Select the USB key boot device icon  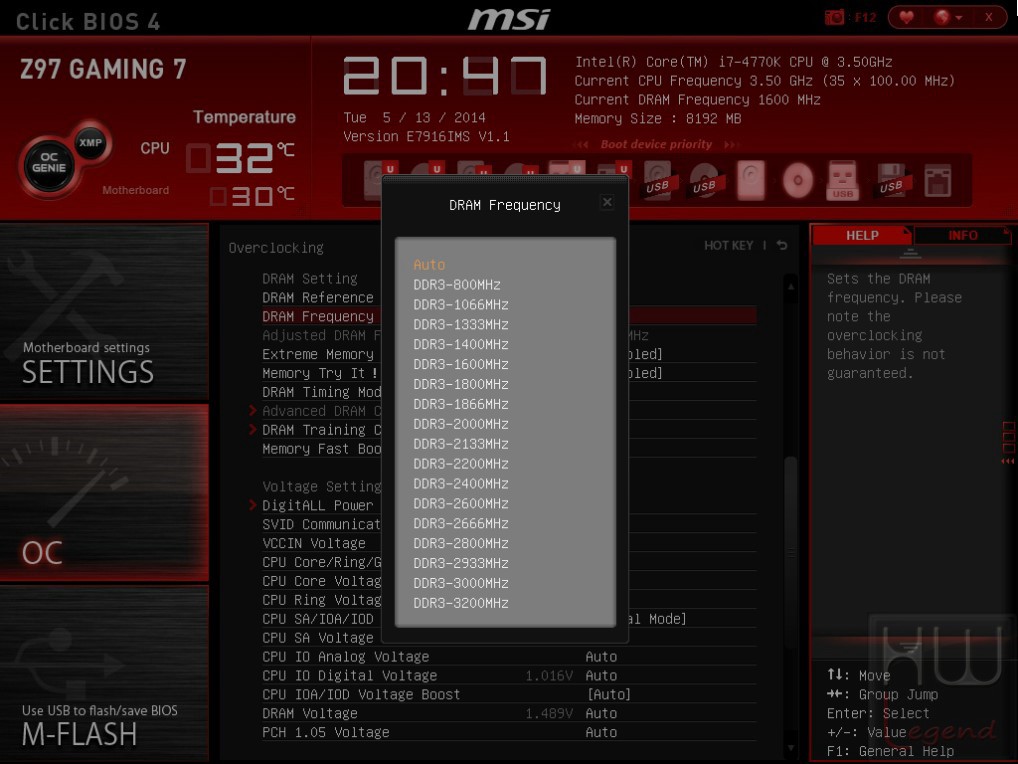[843, 180]
